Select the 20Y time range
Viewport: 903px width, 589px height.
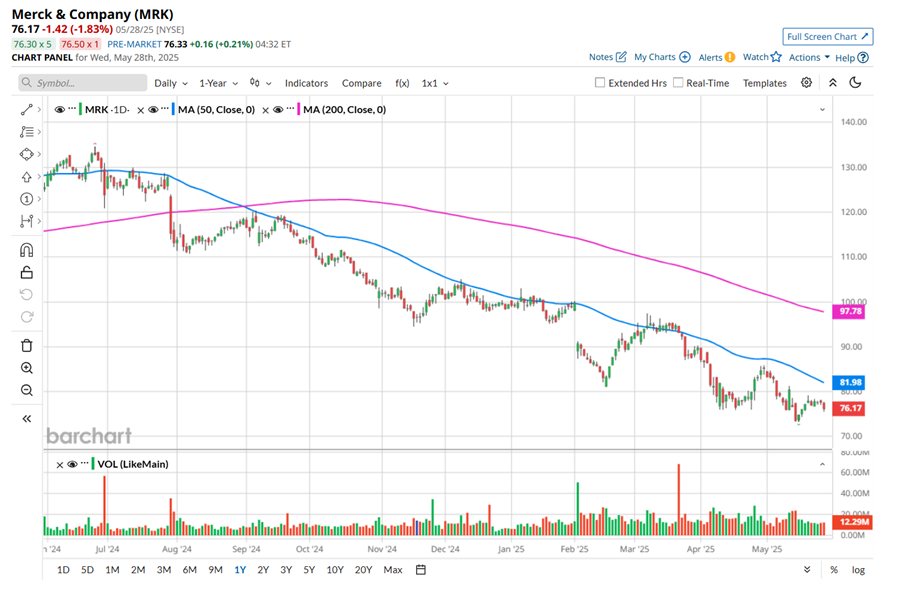click(x=363, y=569)
